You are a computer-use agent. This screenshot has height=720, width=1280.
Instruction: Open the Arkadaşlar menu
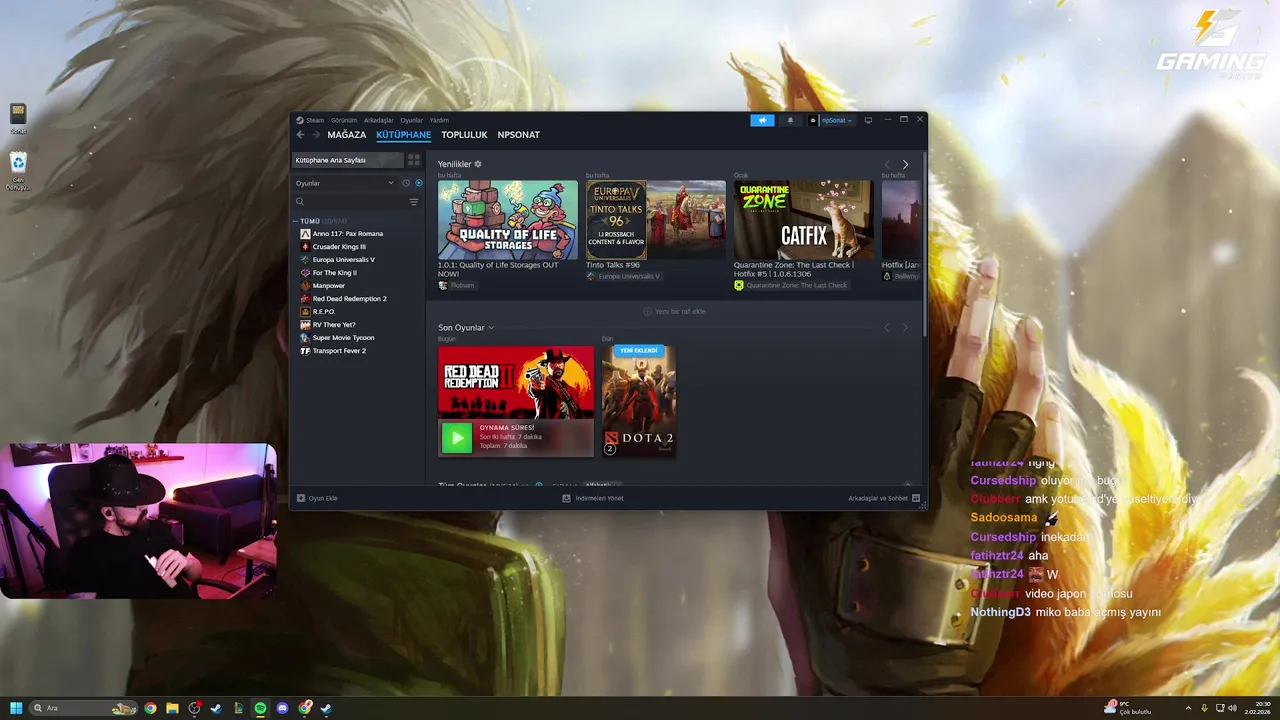[x=379, y=120]
